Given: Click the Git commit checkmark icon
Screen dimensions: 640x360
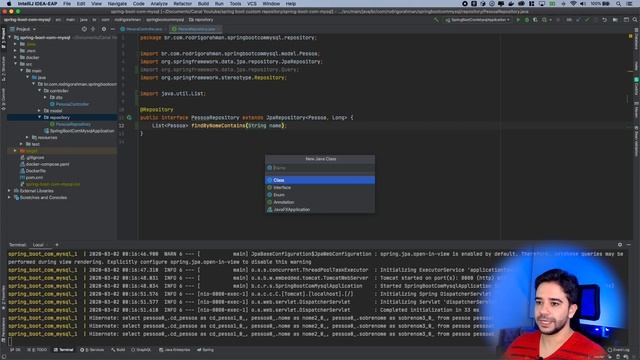Looking at the screenshot, I should (587, 20).
